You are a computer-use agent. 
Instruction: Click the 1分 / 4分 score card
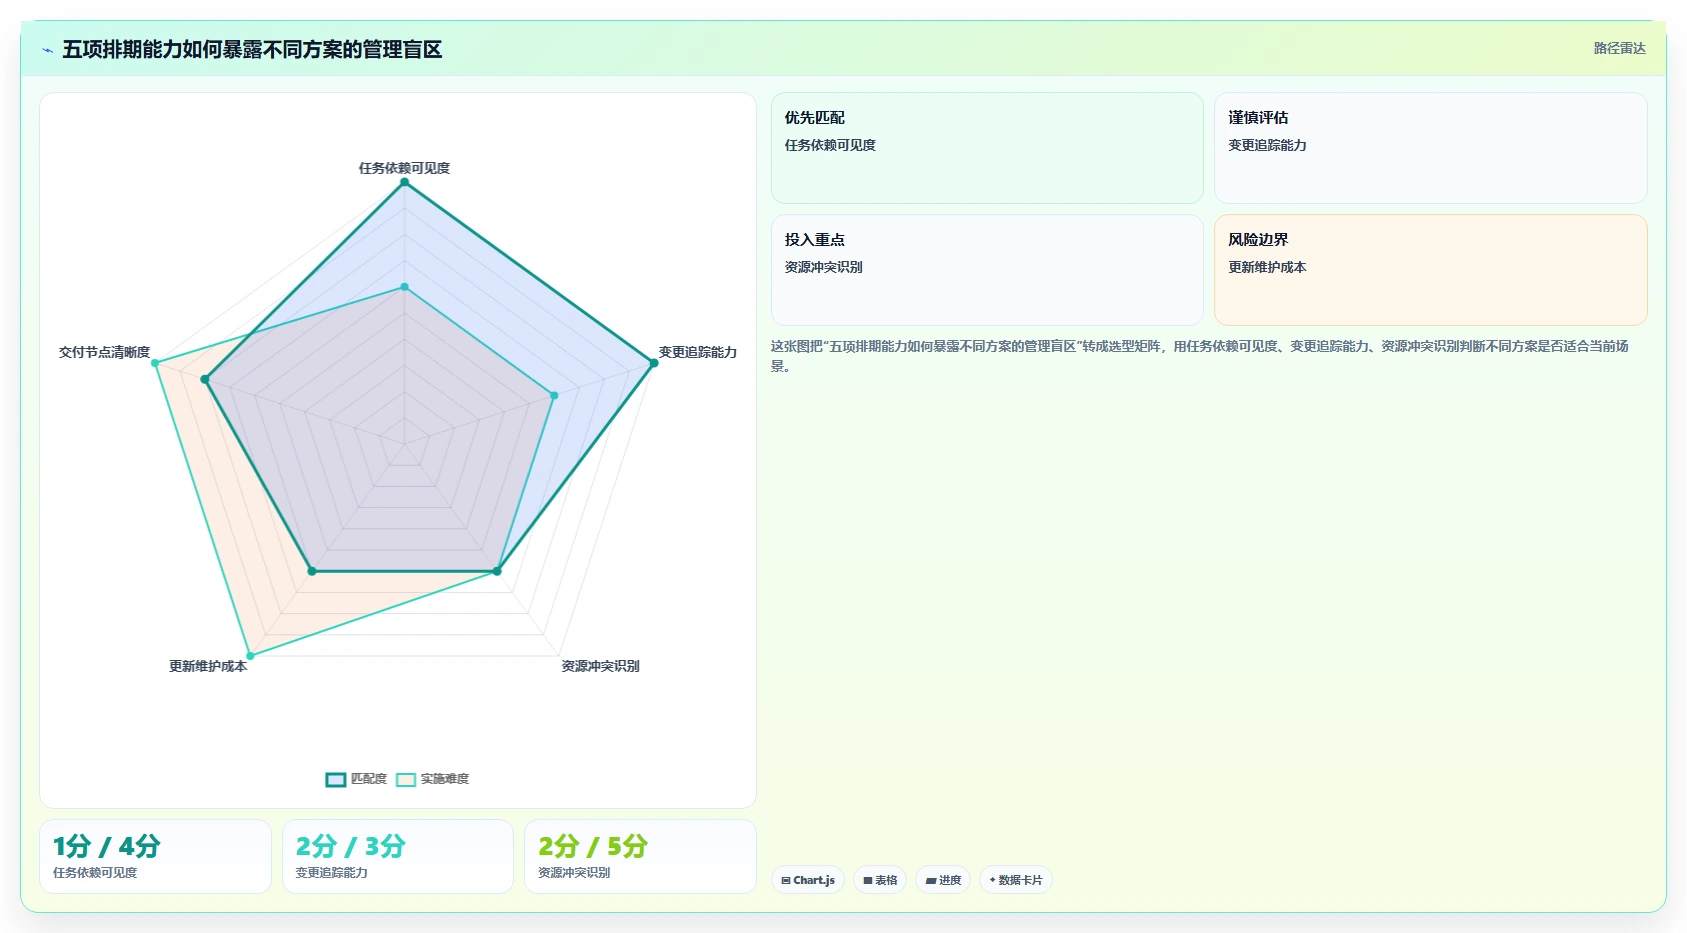(155, 856)
